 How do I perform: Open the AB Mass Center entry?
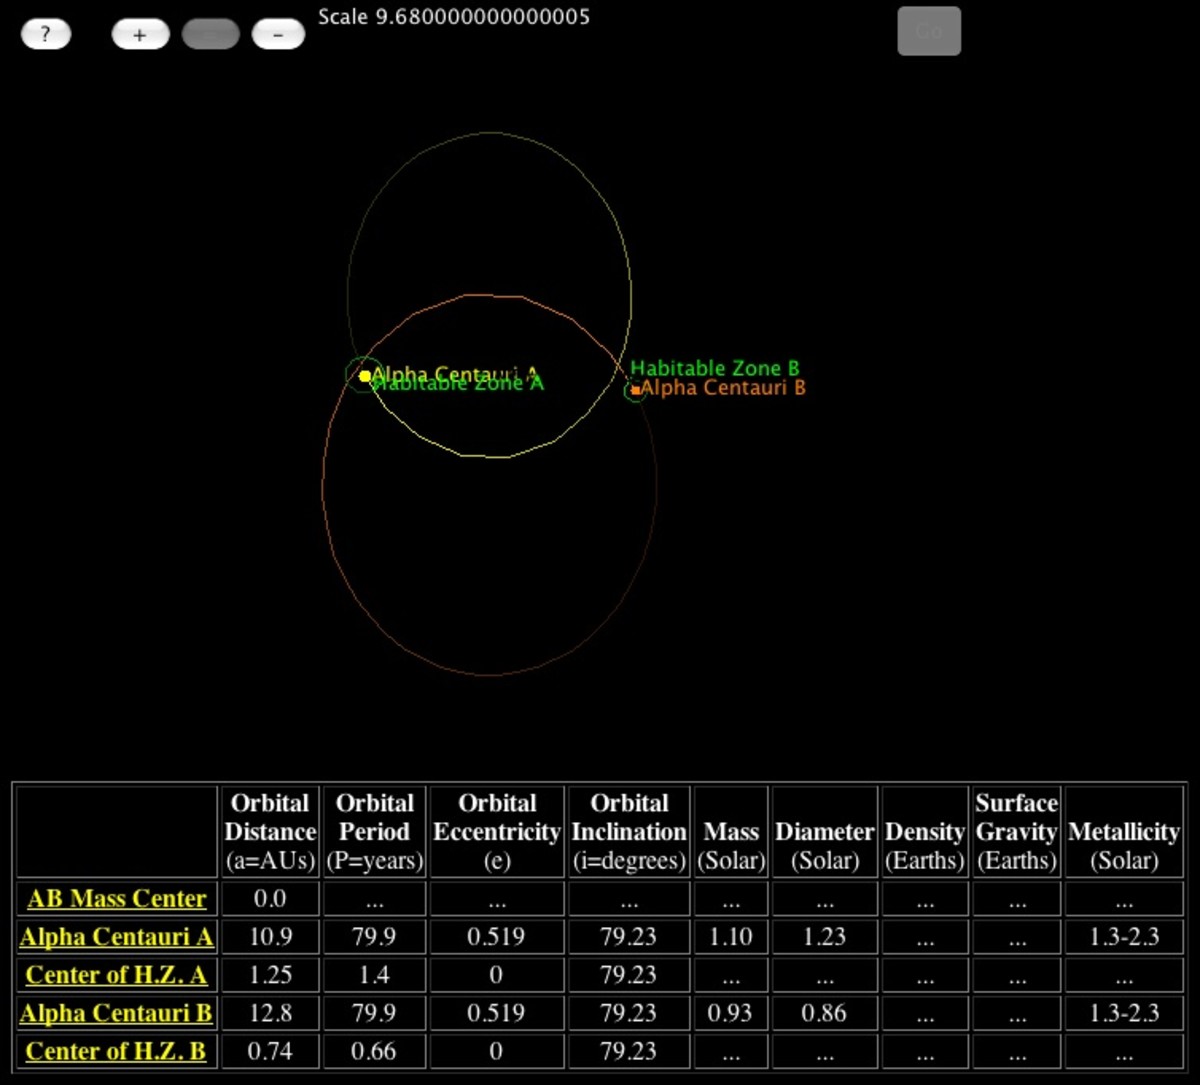pos(115,899)
